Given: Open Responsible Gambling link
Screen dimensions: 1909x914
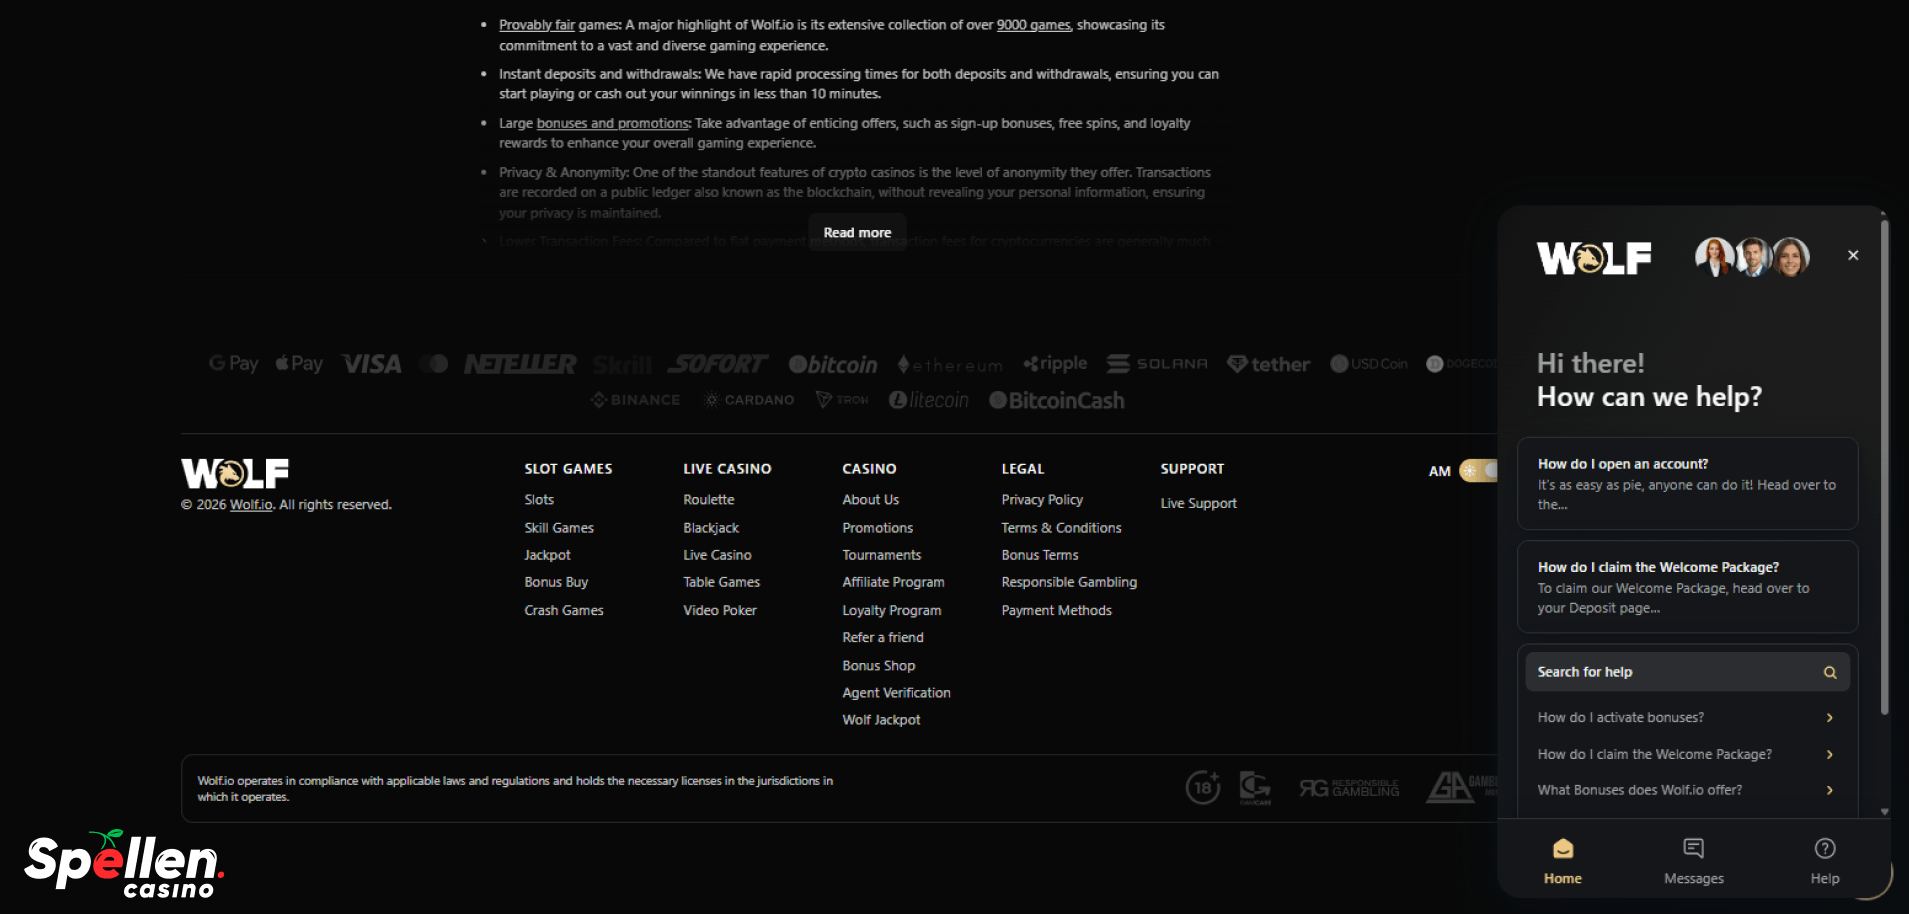Looking at the screenshot, I should point(1069,582).
